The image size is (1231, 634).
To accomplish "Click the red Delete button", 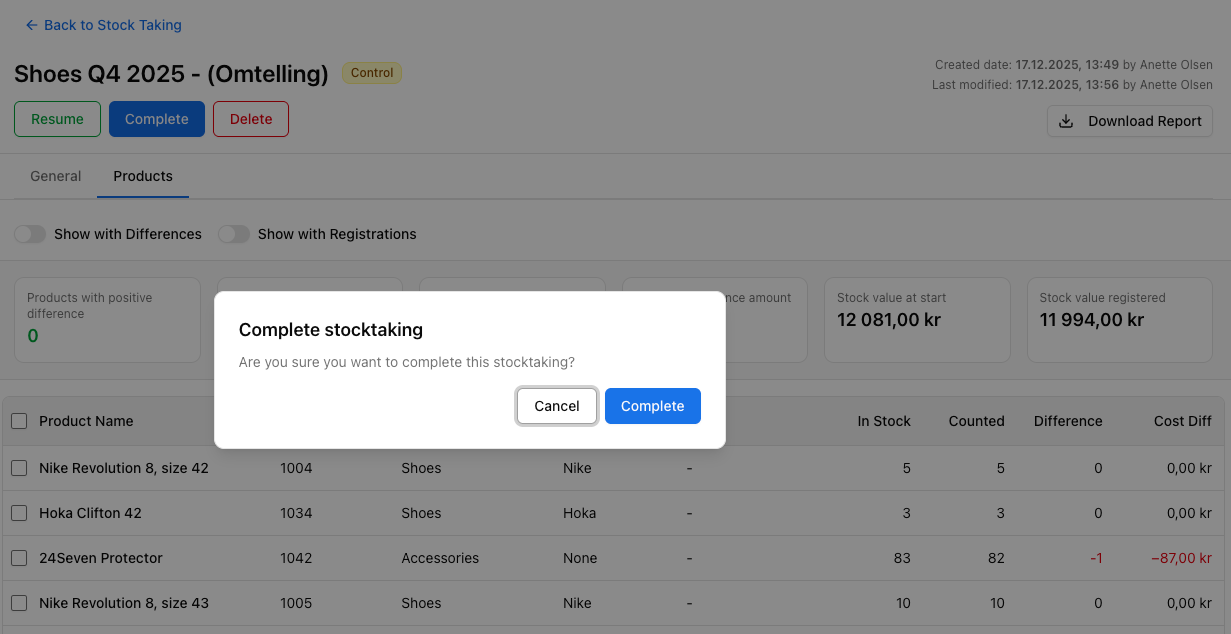I will tap(251, 119).
